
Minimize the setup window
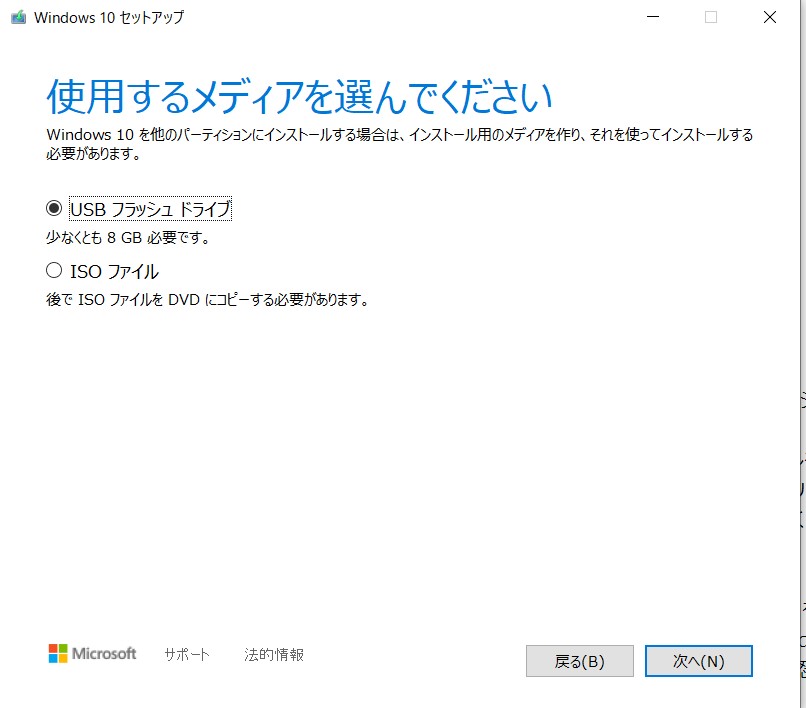click(653, 17)
